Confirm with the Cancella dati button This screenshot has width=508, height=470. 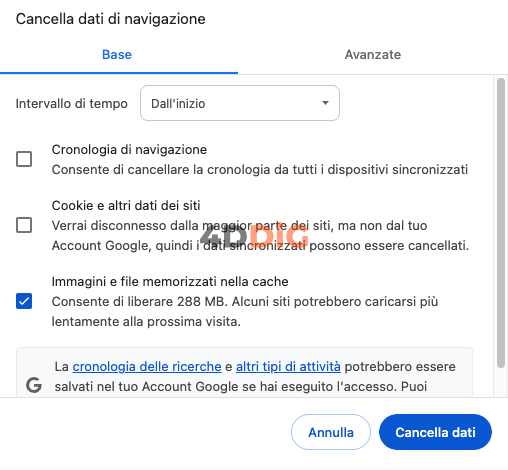[x=435, y=432]
